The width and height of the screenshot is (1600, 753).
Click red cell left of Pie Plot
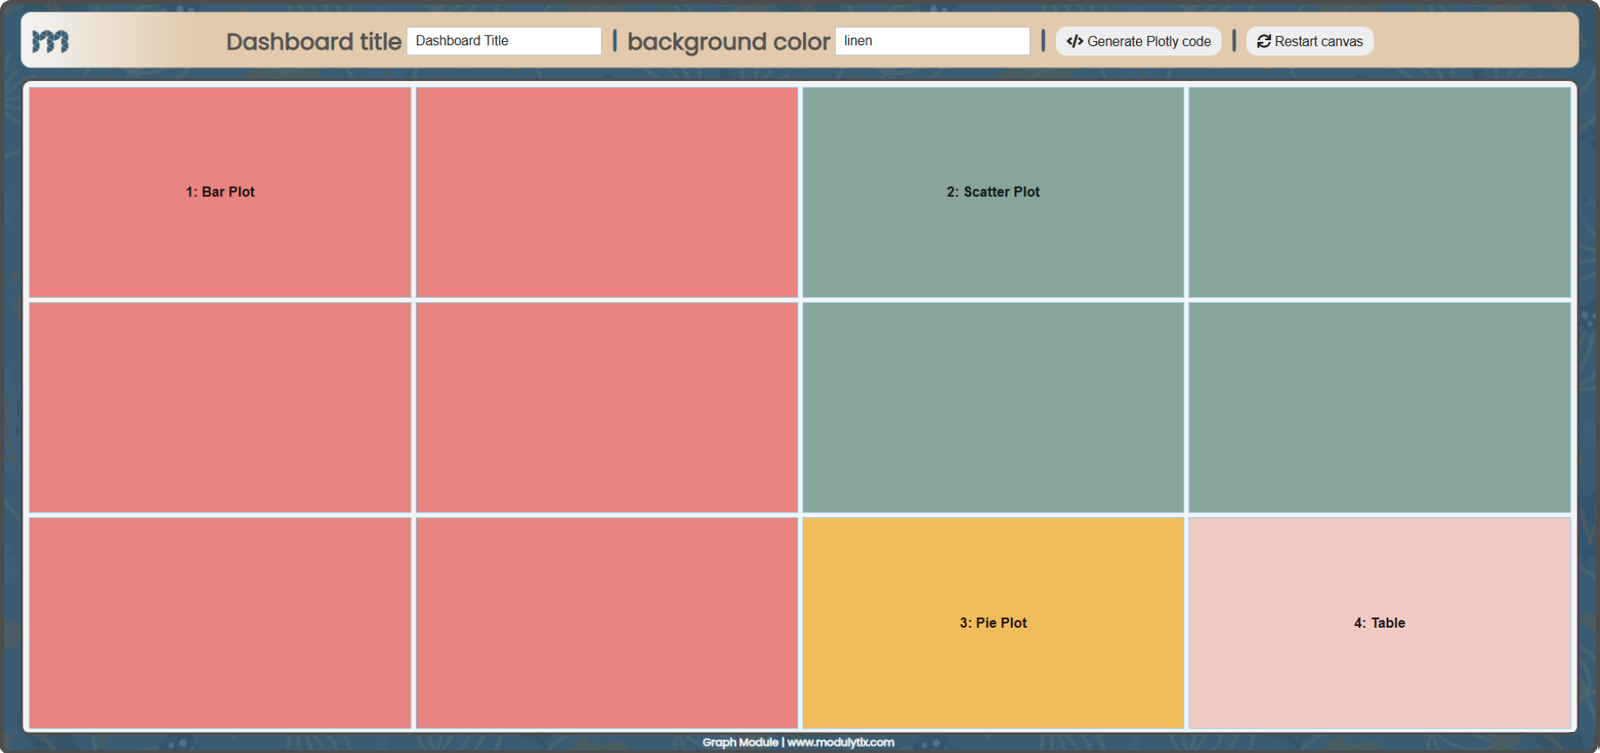(x=607, y=622)
